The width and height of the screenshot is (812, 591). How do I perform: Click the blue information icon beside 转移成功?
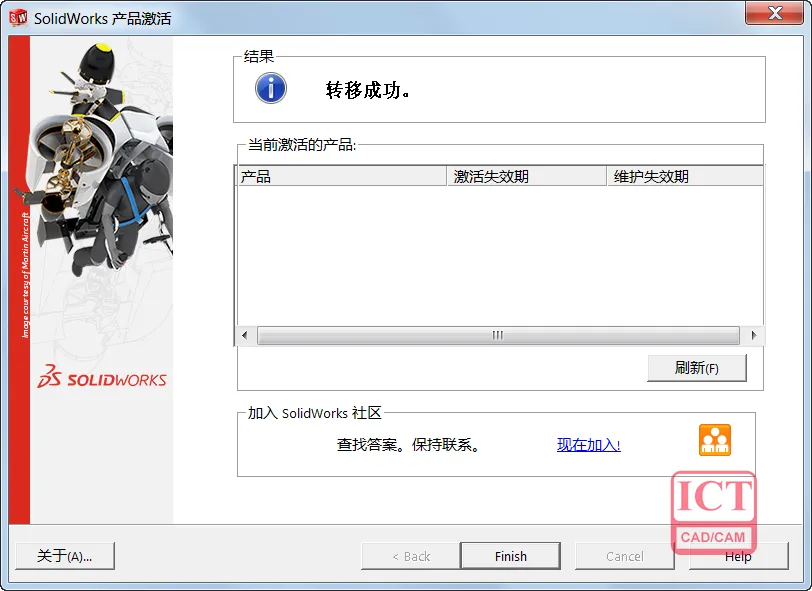pos(270,88)
